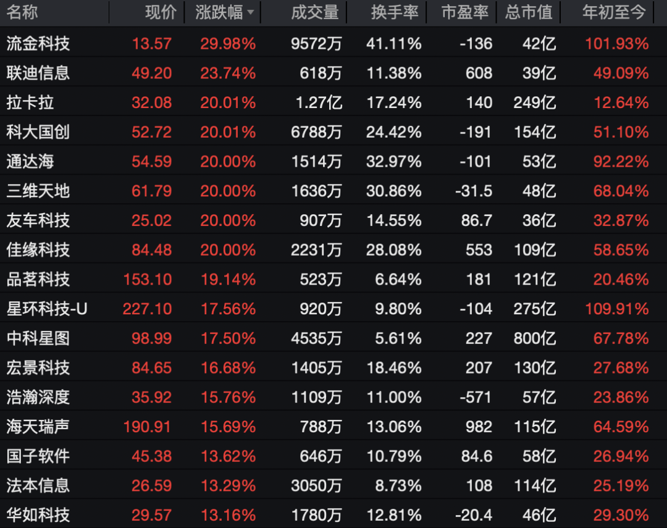Sort by 成交量 column header

(314, 13)
